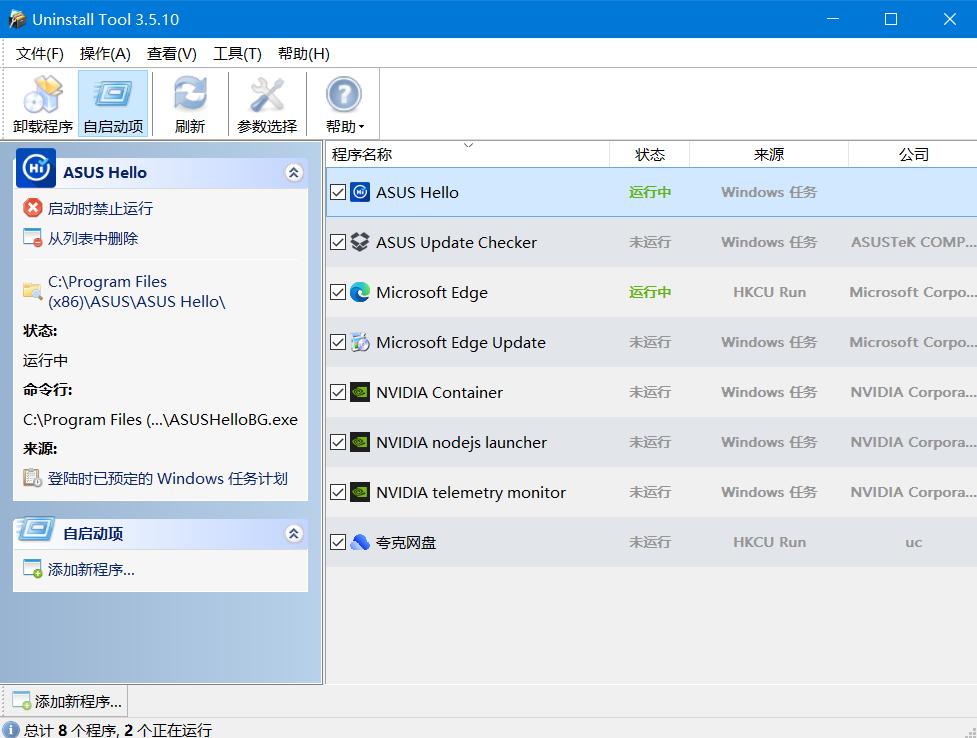
Task: Disable NVIDIA telemetry monitor via its checkbox
Action: tap(337, 492)
